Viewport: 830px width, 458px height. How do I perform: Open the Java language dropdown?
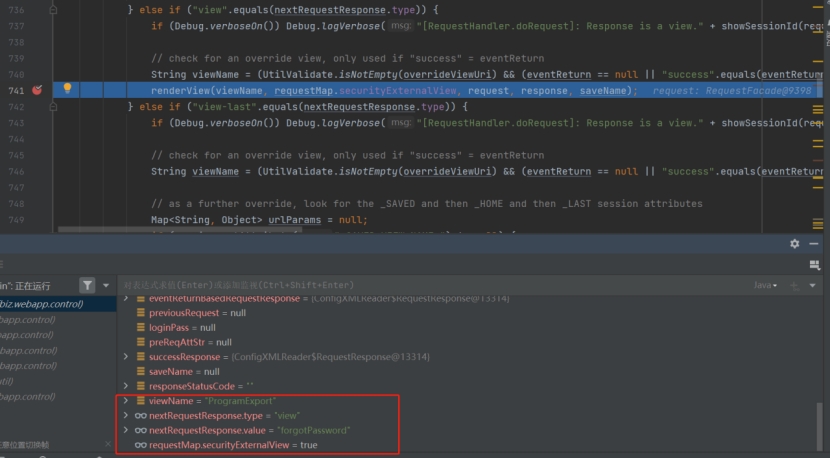tap(765, 285)
